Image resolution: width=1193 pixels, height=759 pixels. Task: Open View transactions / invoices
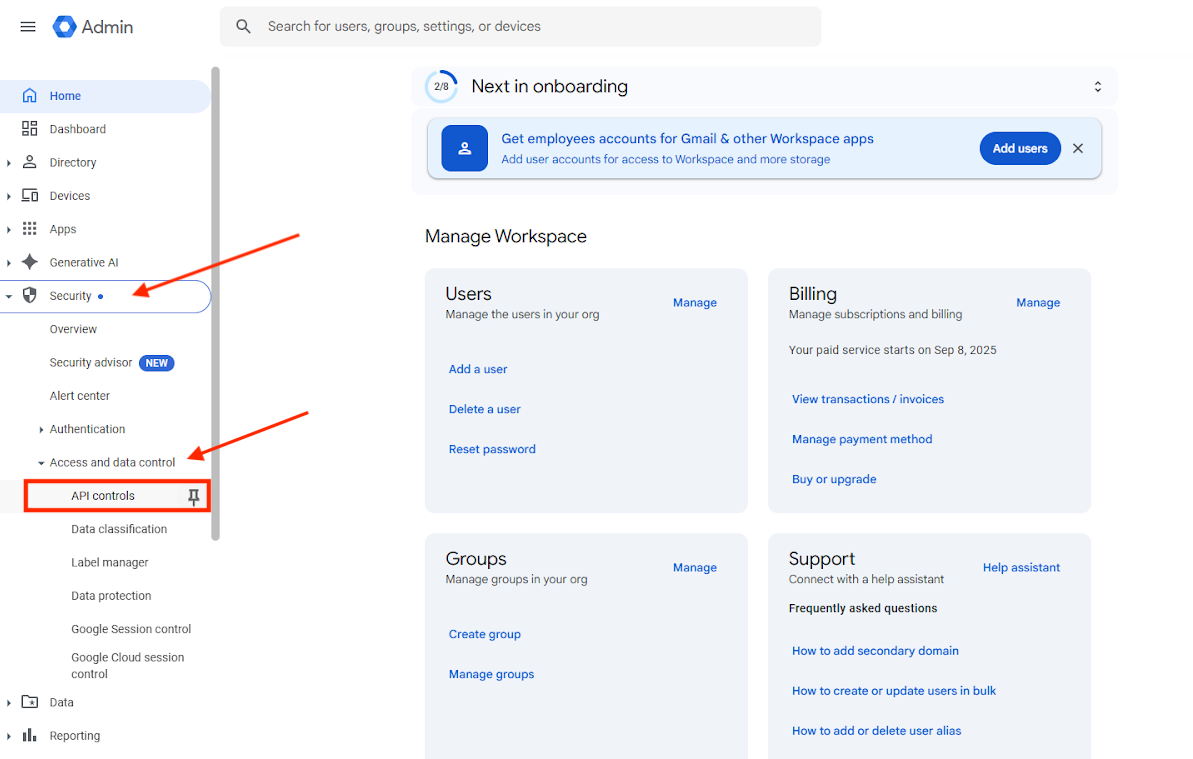tap(867, 399)
